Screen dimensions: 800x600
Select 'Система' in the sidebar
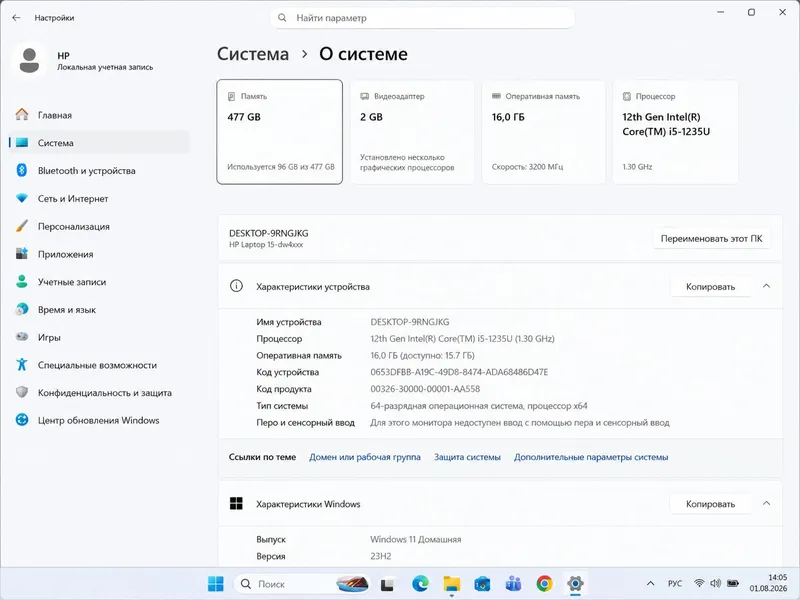[99, 143]
